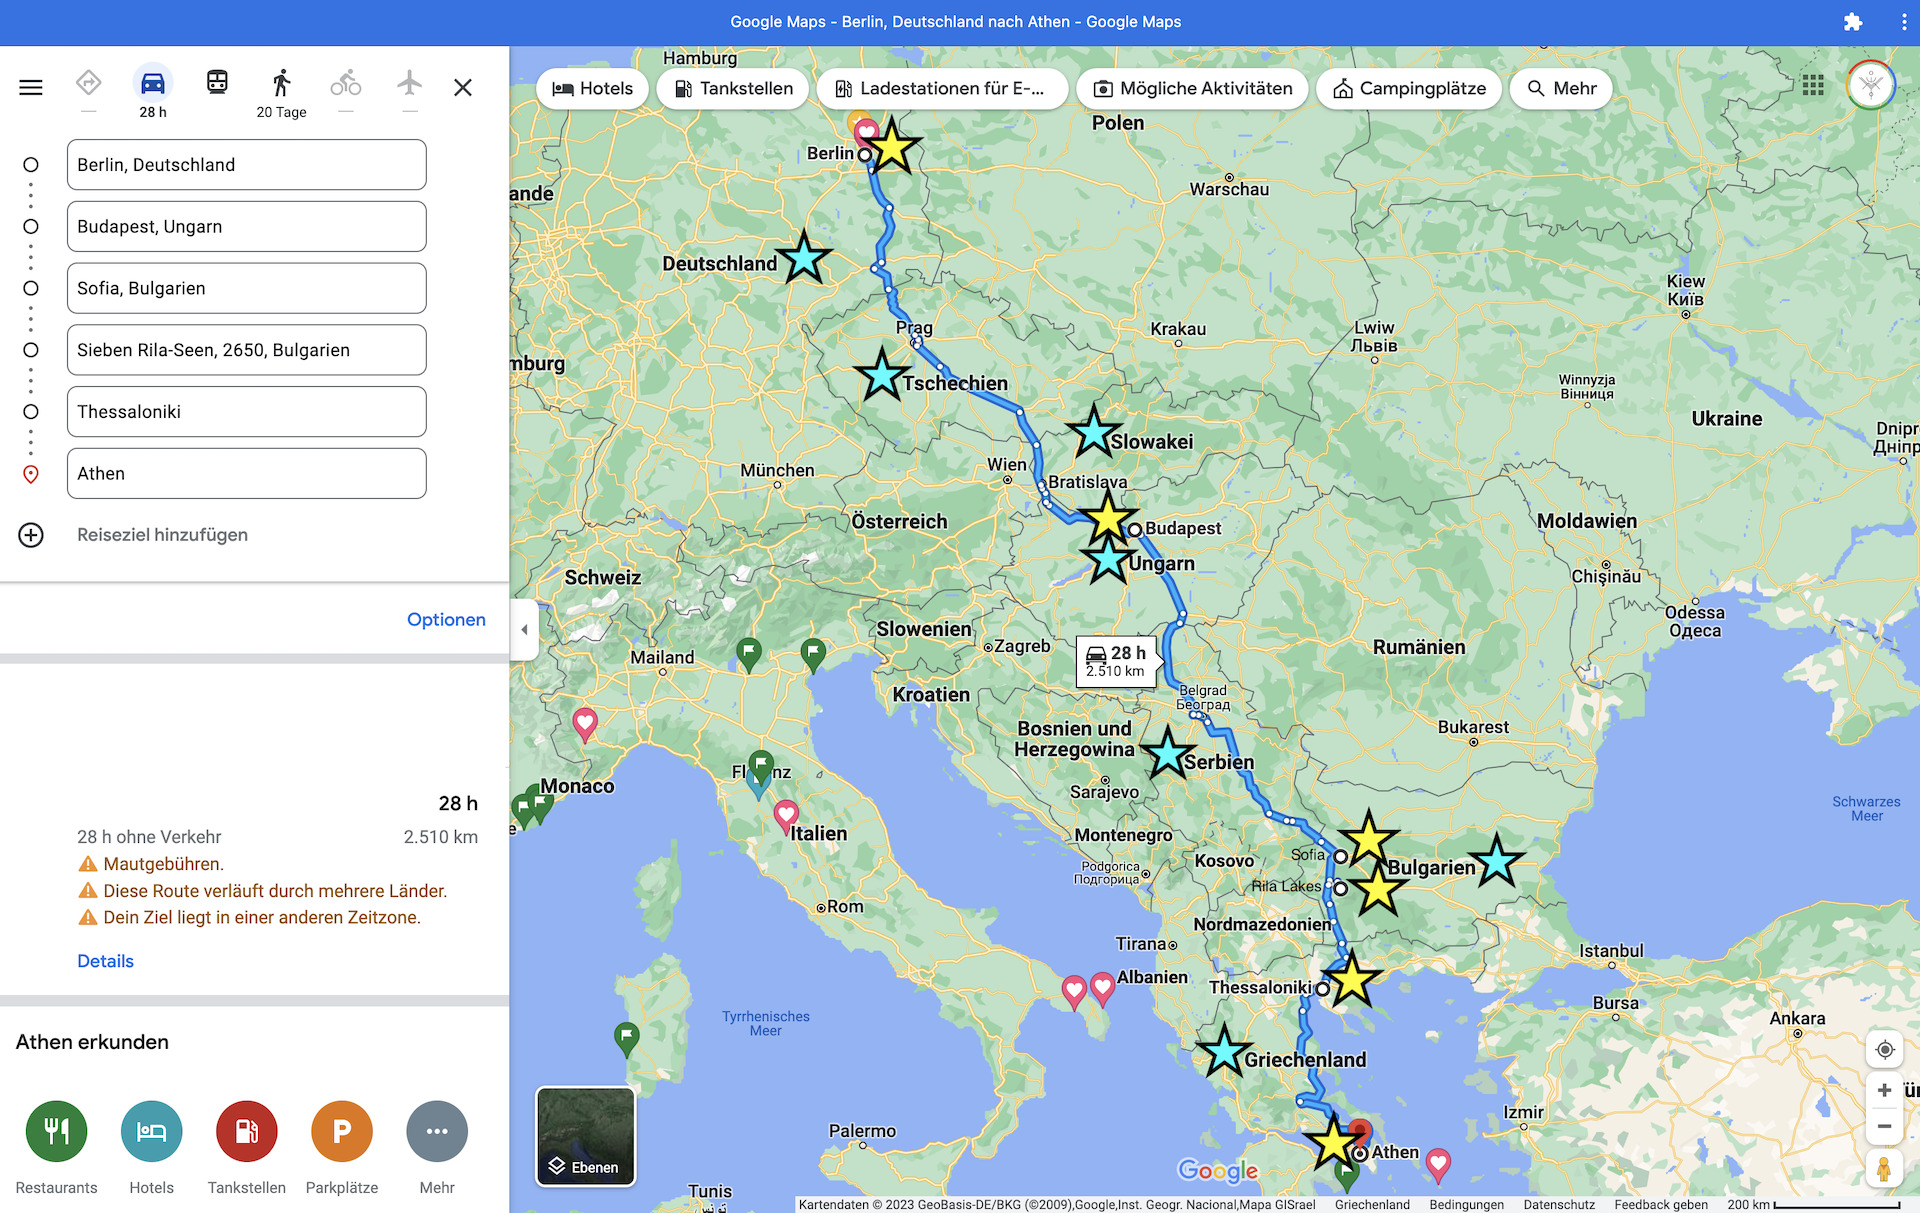Viewport: 1920px width, 1213px height.
Task: Filter by Mögliche Aktivitäten chip
Action: tap(1192, 88)
